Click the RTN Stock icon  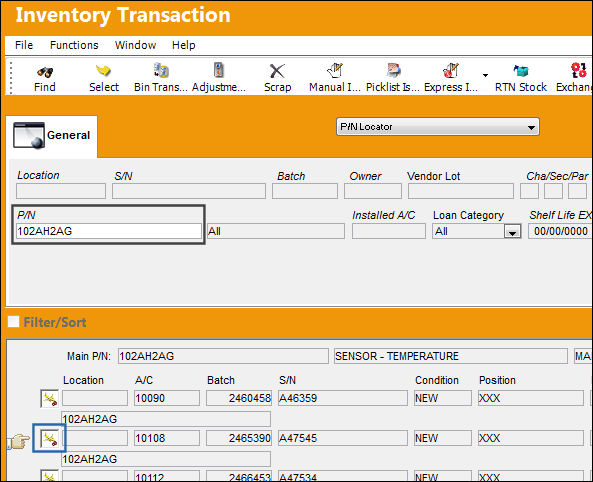tap(520, 71)
